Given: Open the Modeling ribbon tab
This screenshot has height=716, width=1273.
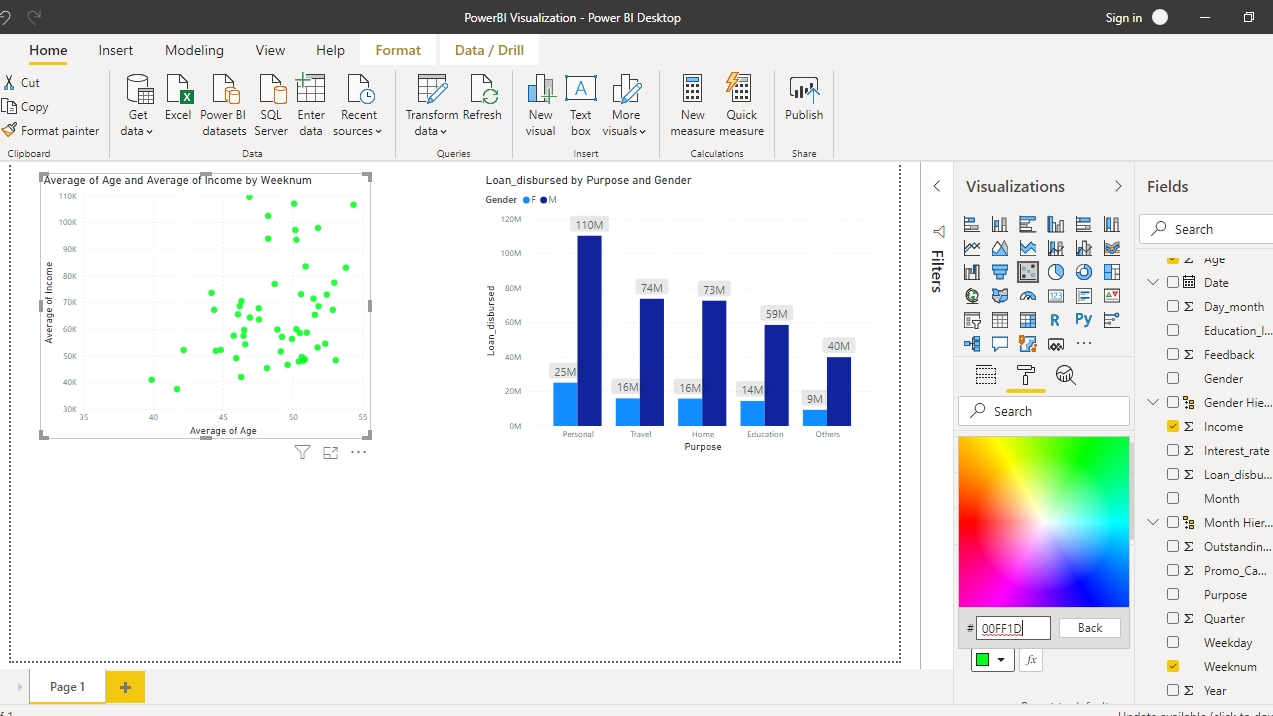Looking at the screenshot, I should 194,50.
